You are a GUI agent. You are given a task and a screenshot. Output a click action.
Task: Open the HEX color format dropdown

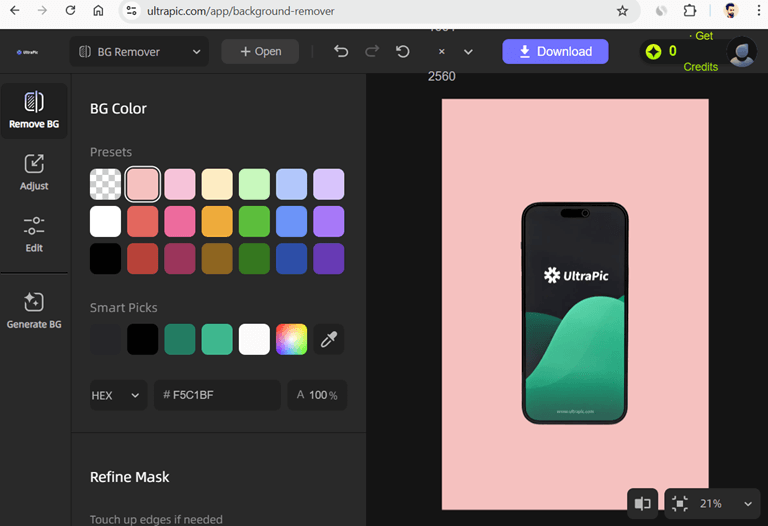coord(118,395)
